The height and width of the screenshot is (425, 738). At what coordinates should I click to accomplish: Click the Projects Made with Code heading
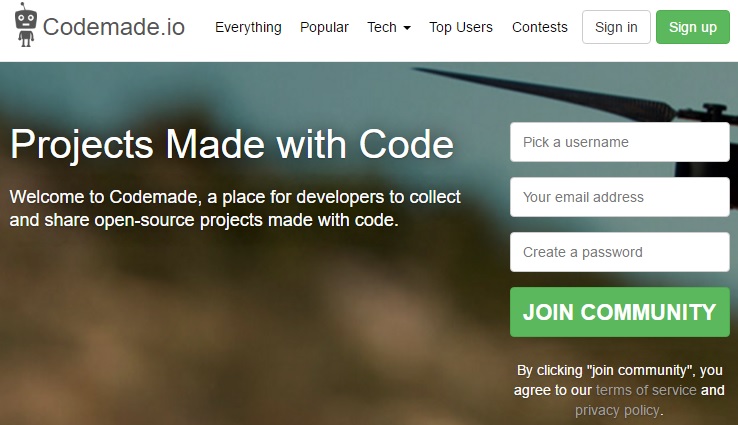click(x=232, y=144)
